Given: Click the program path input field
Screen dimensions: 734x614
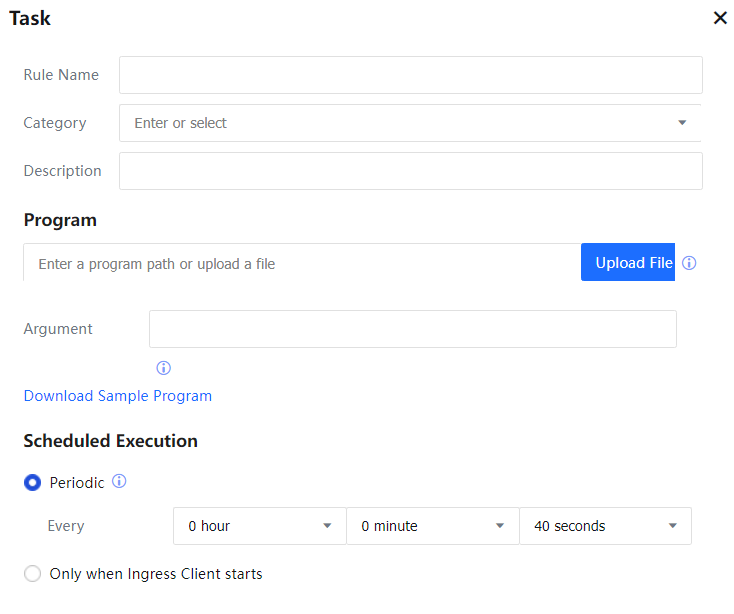Looking at the screenshot, I should point(300,264).
